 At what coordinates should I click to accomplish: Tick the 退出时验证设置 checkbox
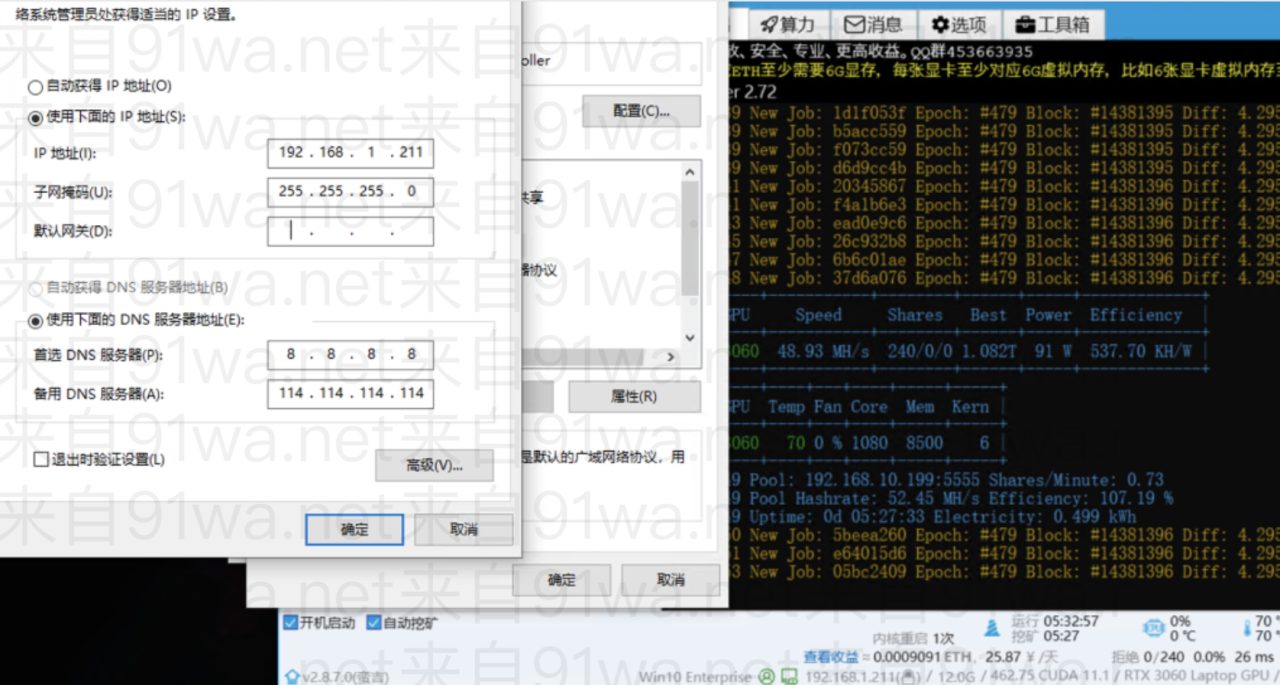(41, 460)
